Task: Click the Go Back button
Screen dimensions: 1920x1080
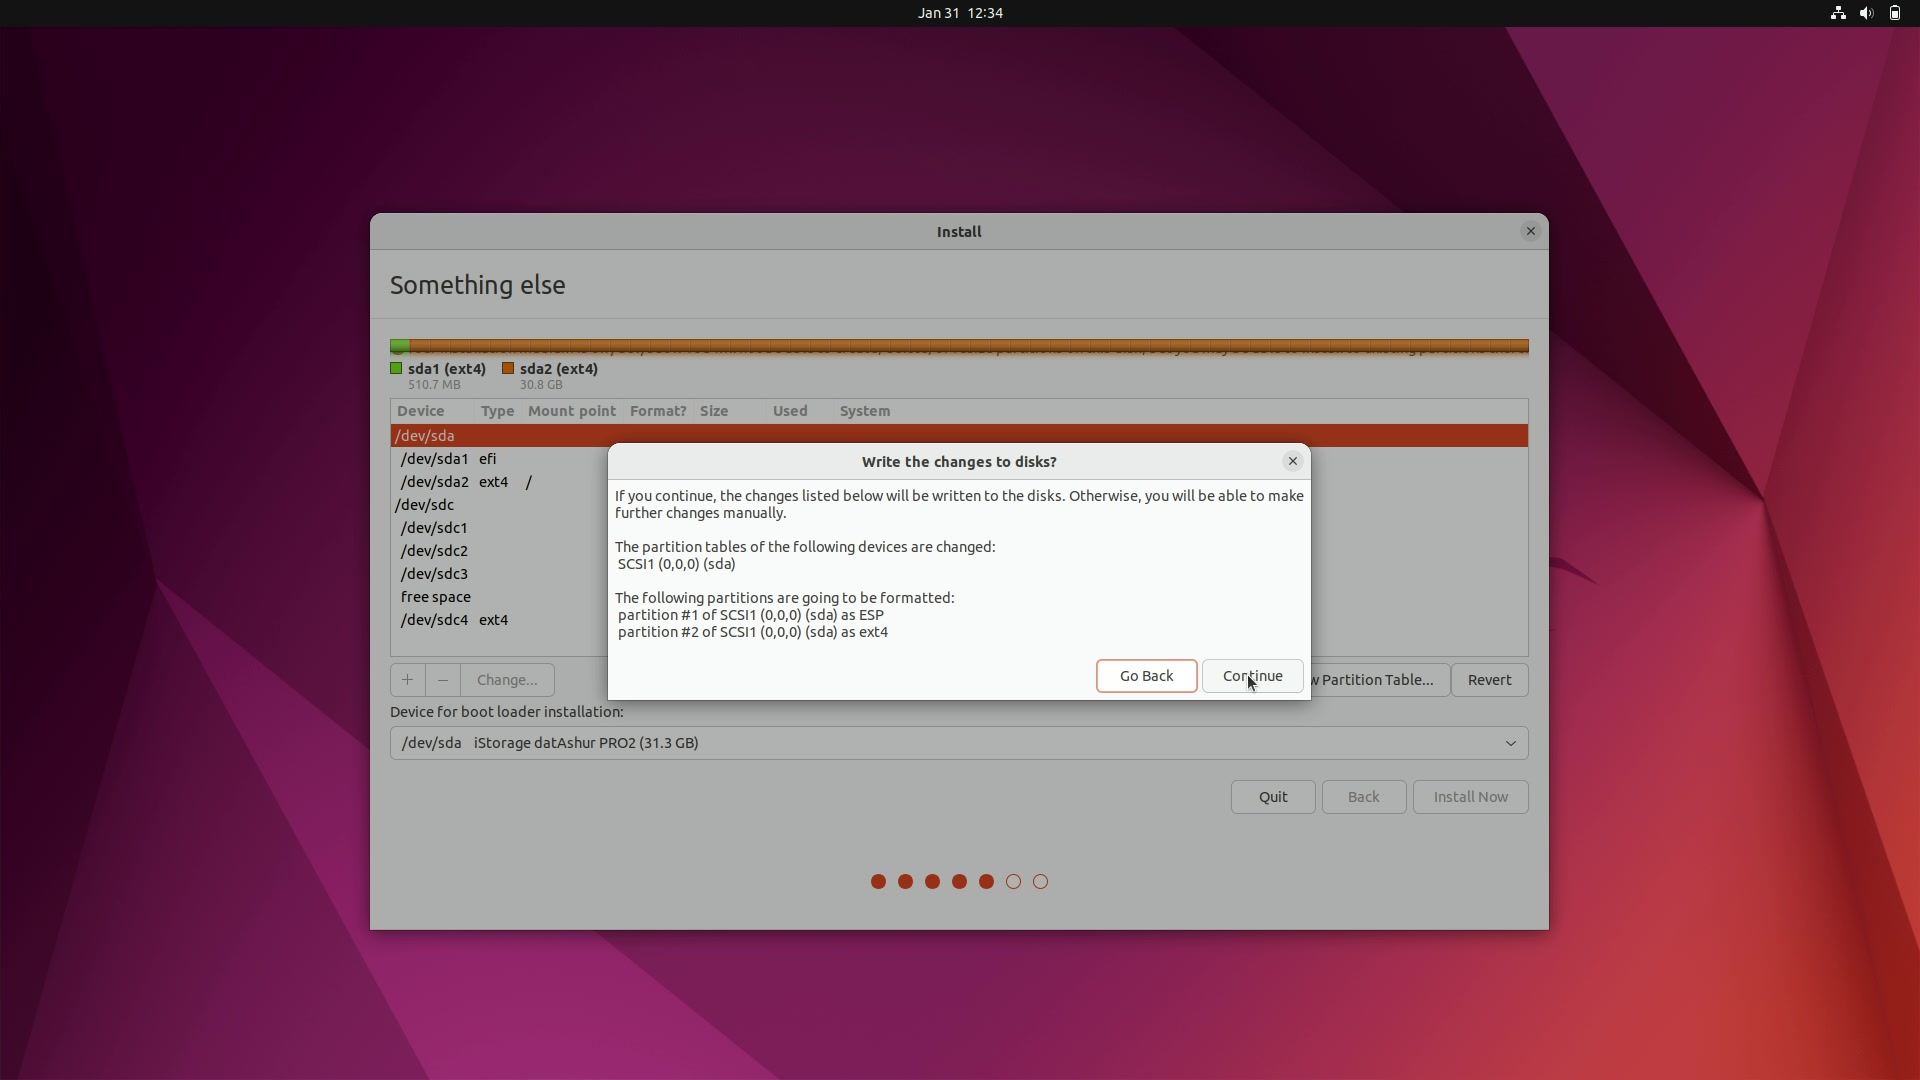Action: (1146, 676)
